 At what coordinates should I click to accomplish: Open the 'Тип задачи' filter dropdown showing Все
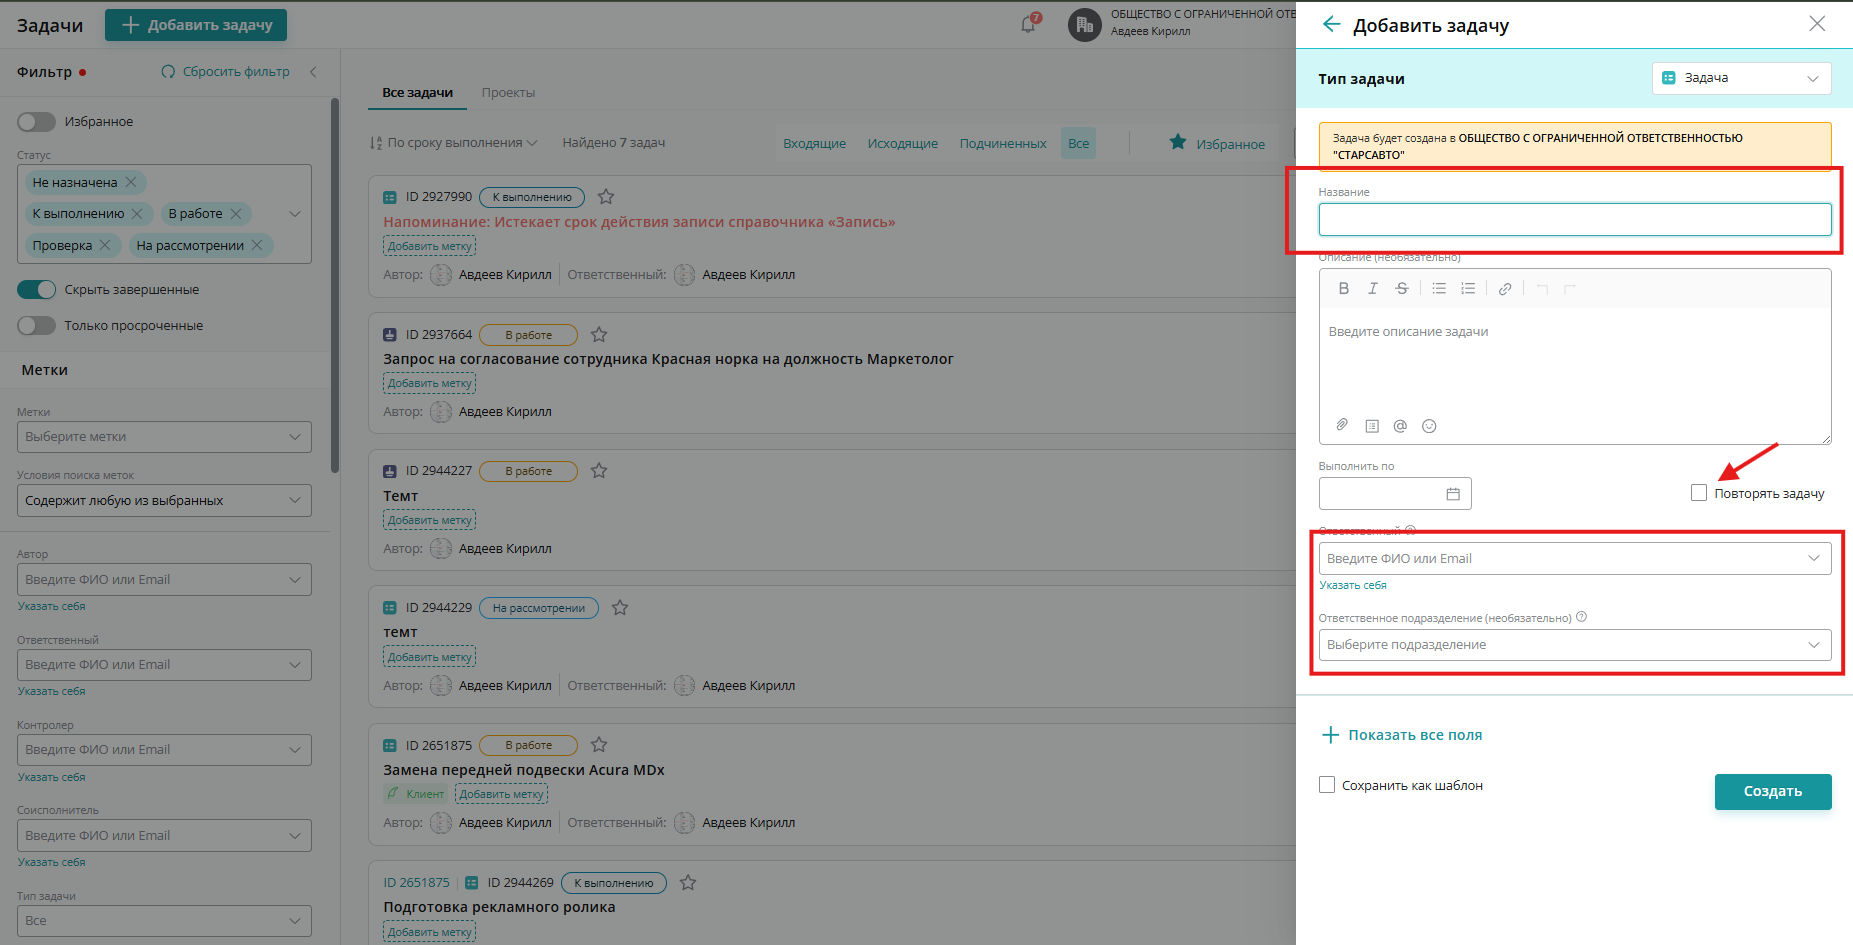coord(164,921)
